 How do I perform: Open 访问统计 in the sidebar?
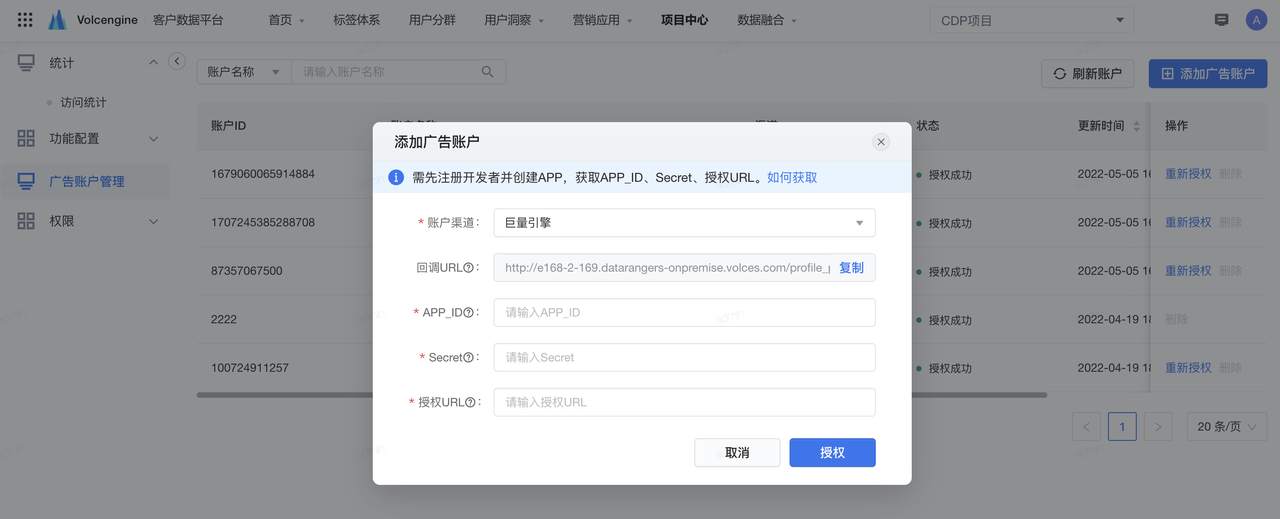pyautogui.click(x=83, y=103)
